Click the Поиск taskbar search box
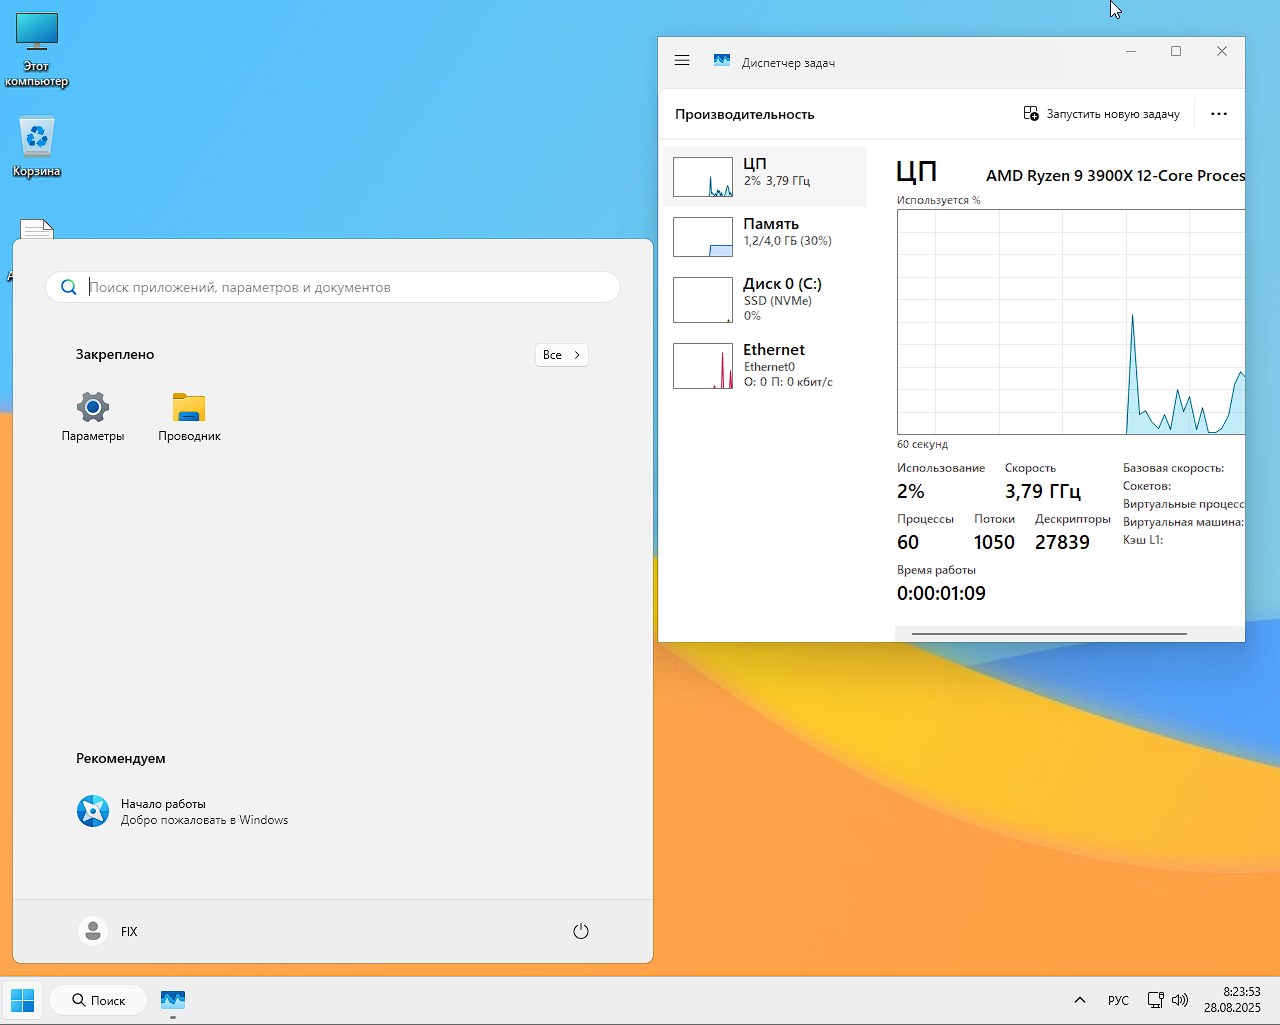 (x=98, y=1000)
